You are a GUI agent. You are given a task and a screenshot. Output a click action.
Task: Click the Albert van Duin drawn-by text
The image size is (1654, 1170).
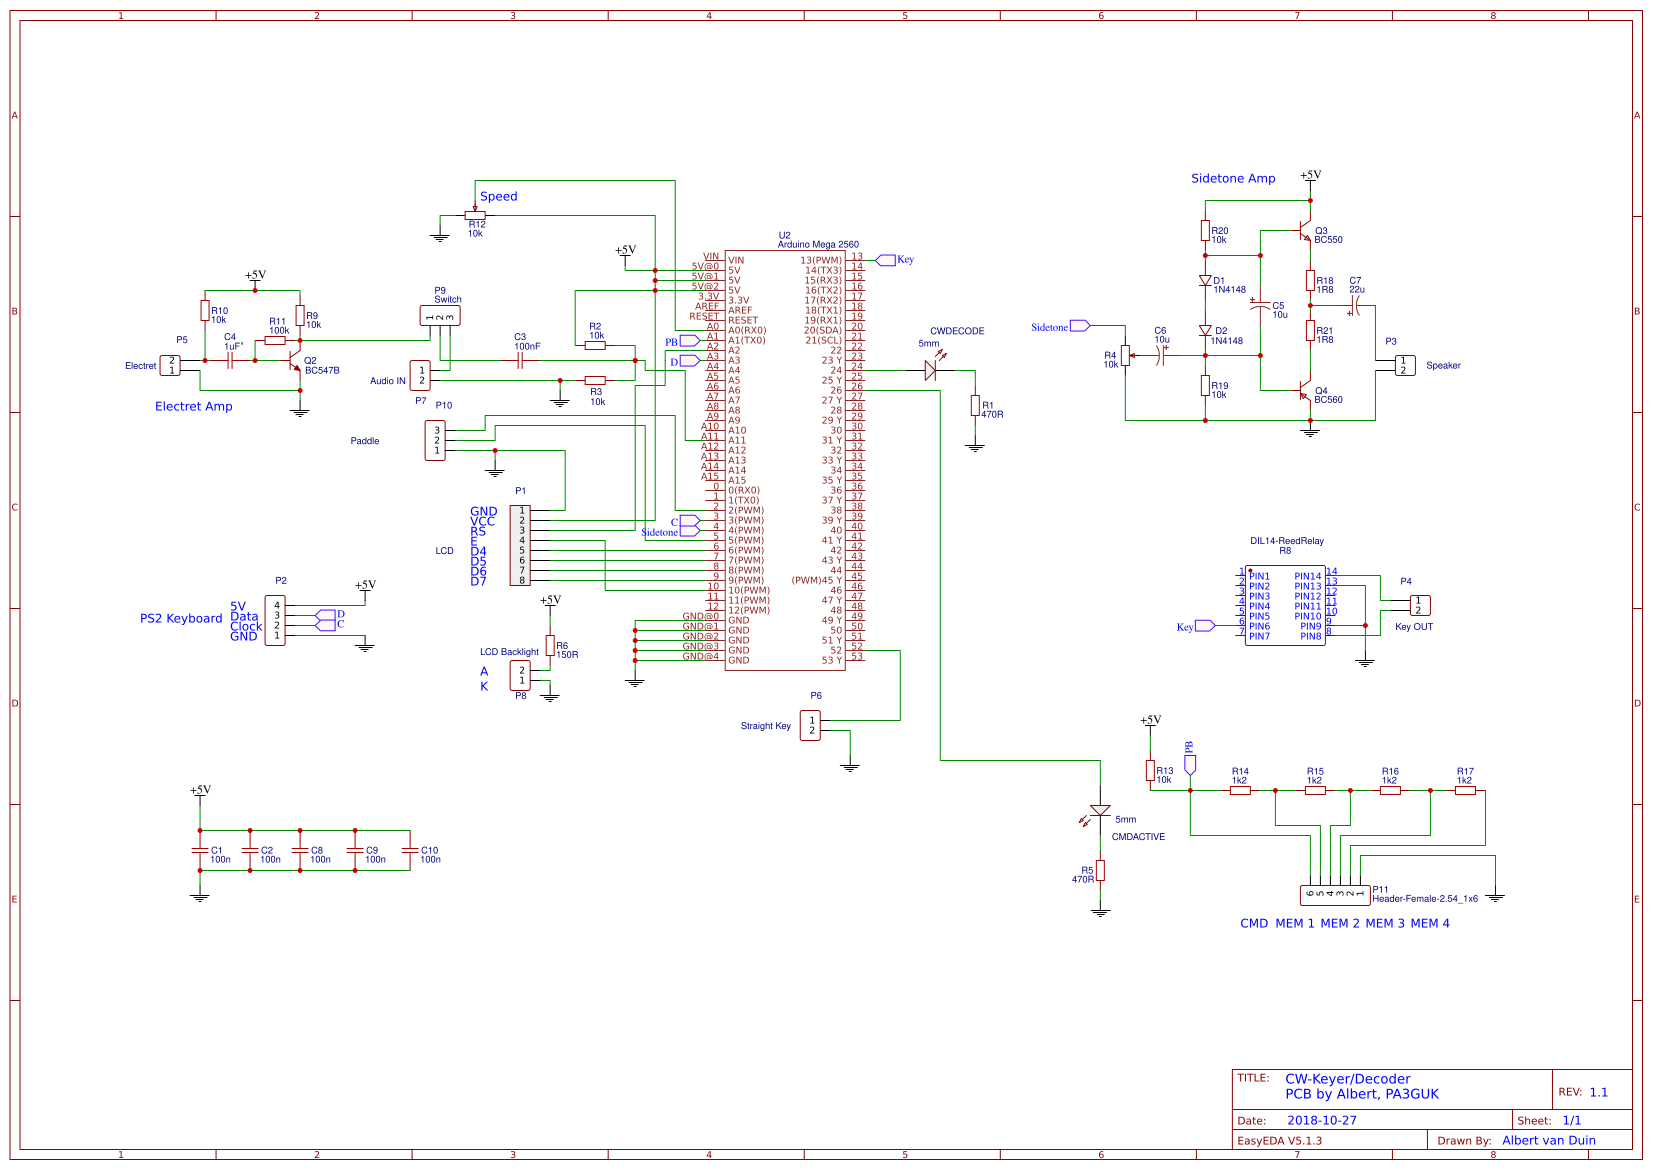(1549, 1140)
